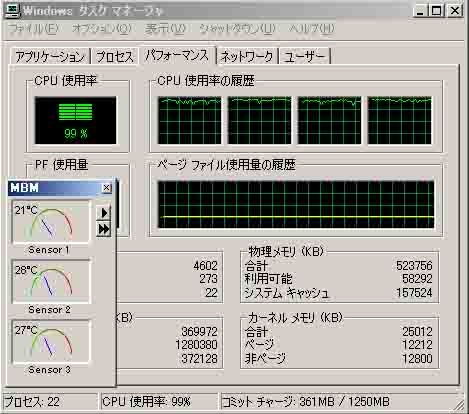
Task: Switch to the アプリケーション tab
Action: click(x=50, y=56)
